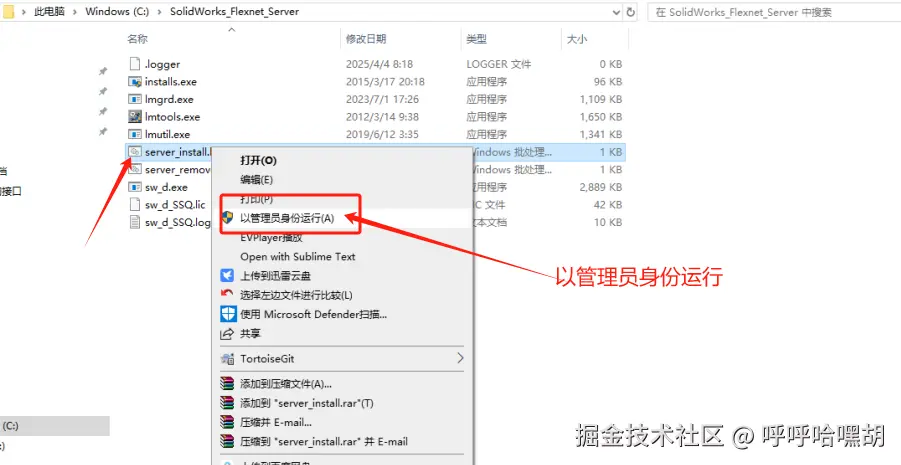
Task: Expand the chevron after Windows (C:) in breadcrumb
Action: (160, 11)
